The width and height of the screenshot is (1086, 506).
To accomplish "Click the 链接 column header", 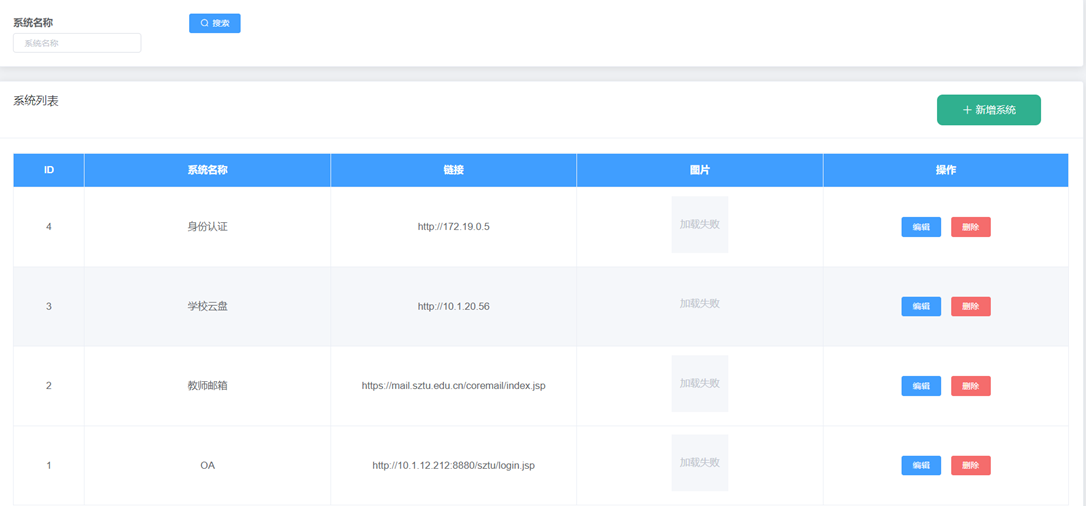I will (453, 170).
